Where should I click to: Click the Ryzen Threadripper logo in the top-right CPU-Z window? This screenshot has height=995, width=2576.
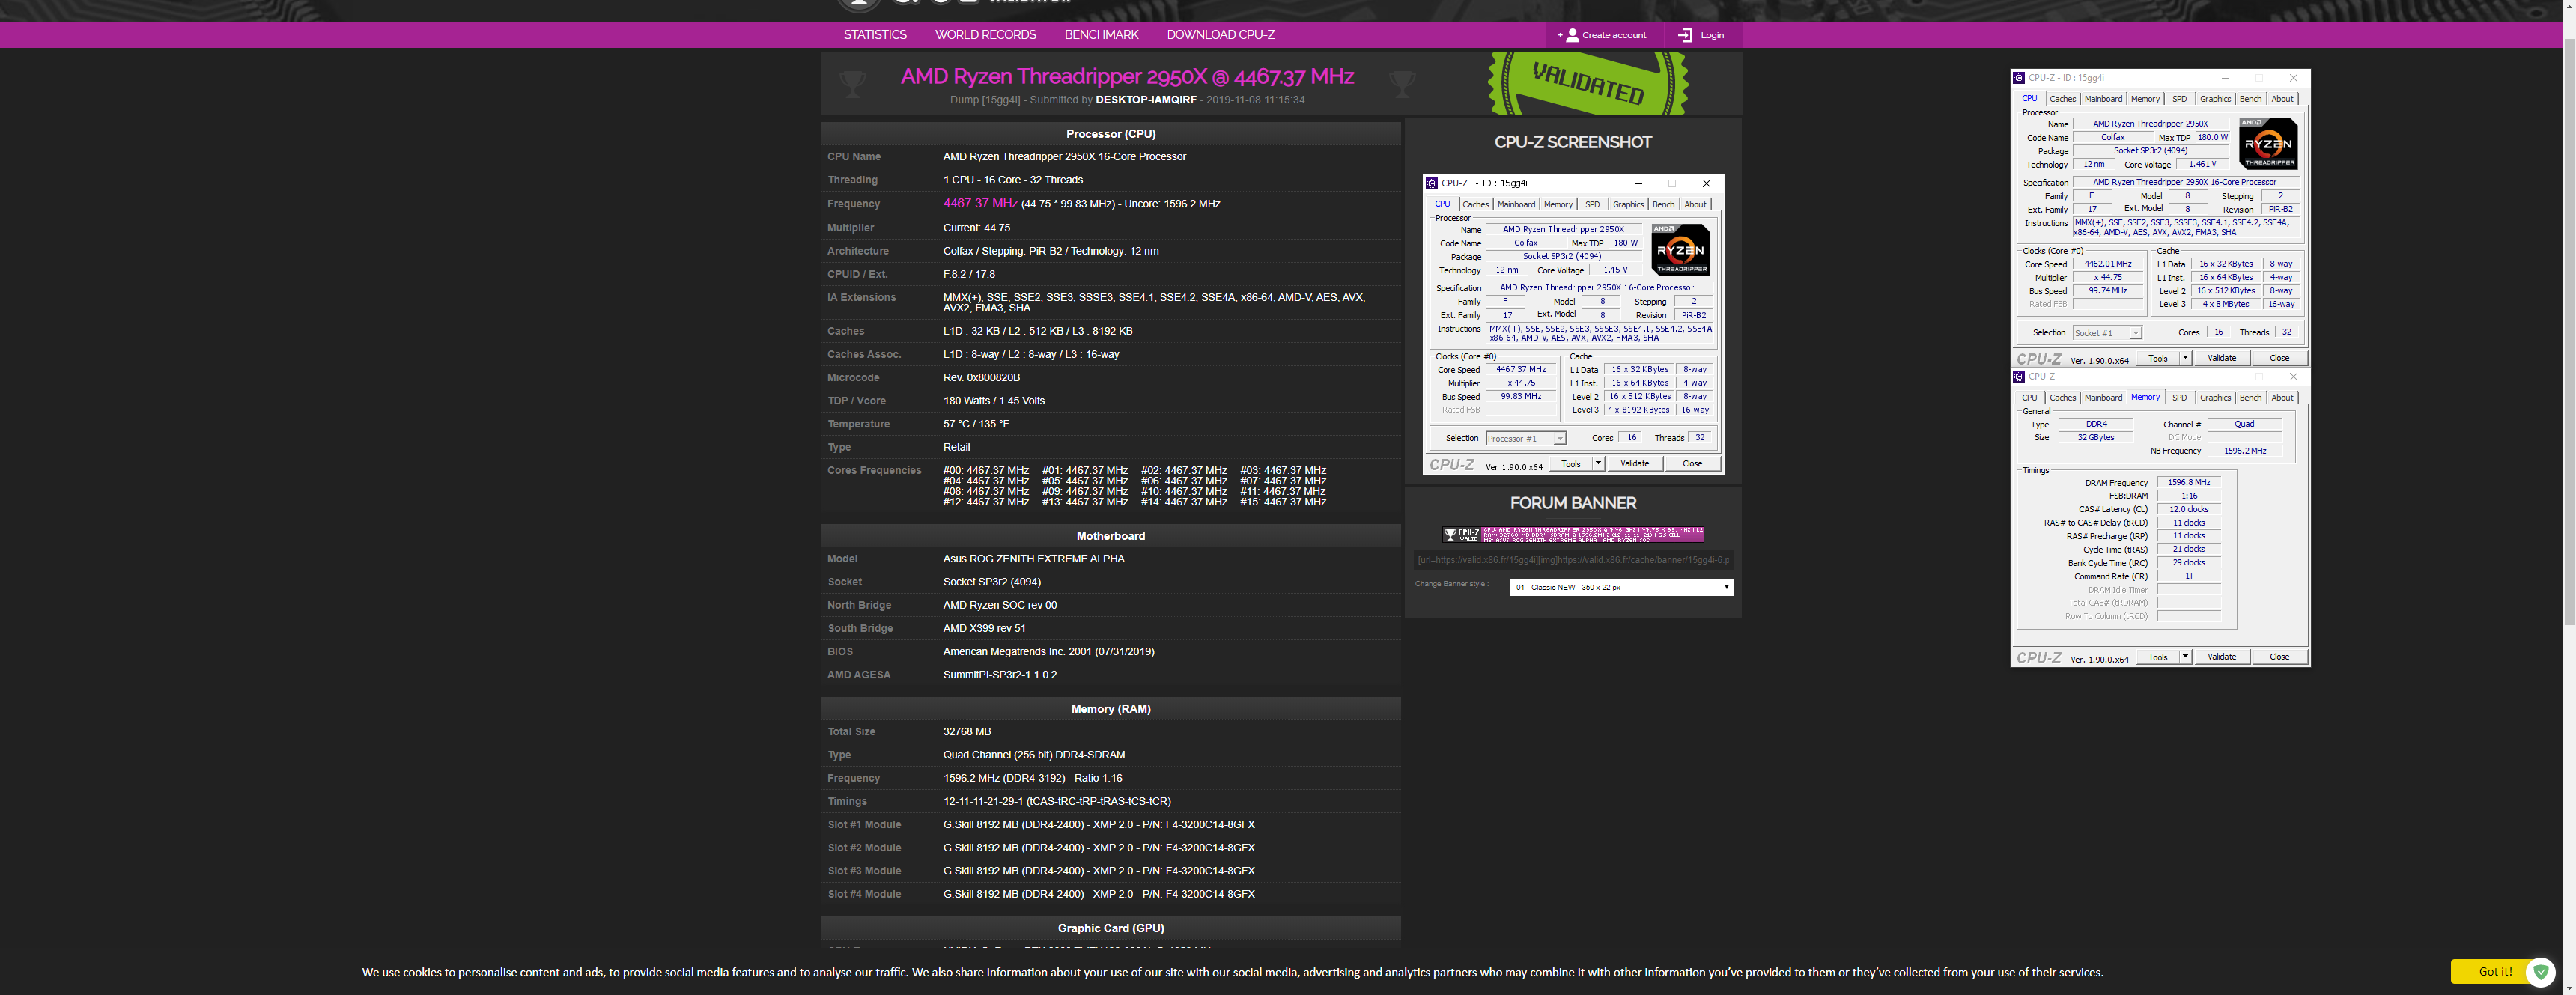[x=2268, y=144]
